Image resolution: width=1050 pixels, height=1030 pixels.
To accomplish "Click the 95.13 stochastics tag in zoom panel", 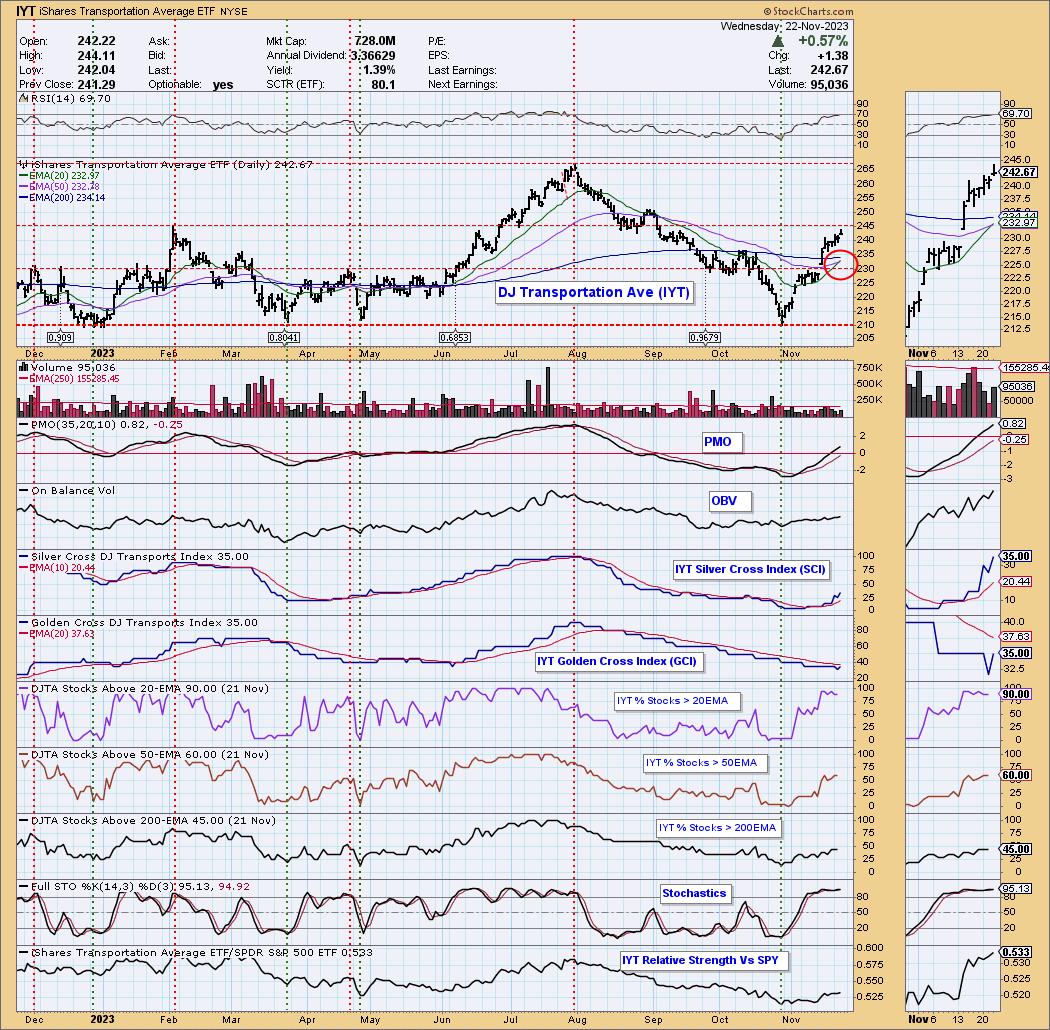I will [x=1016, y=889].
